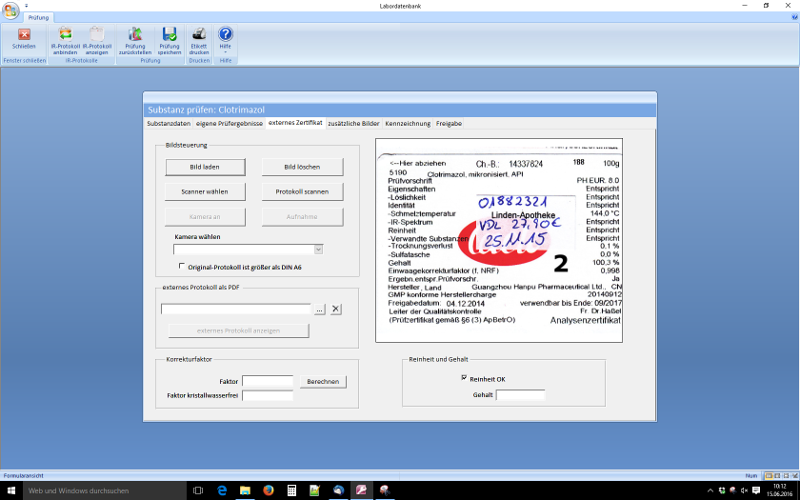Click the Protokoll scannen button
800x500 pixels.
(303, 191)
